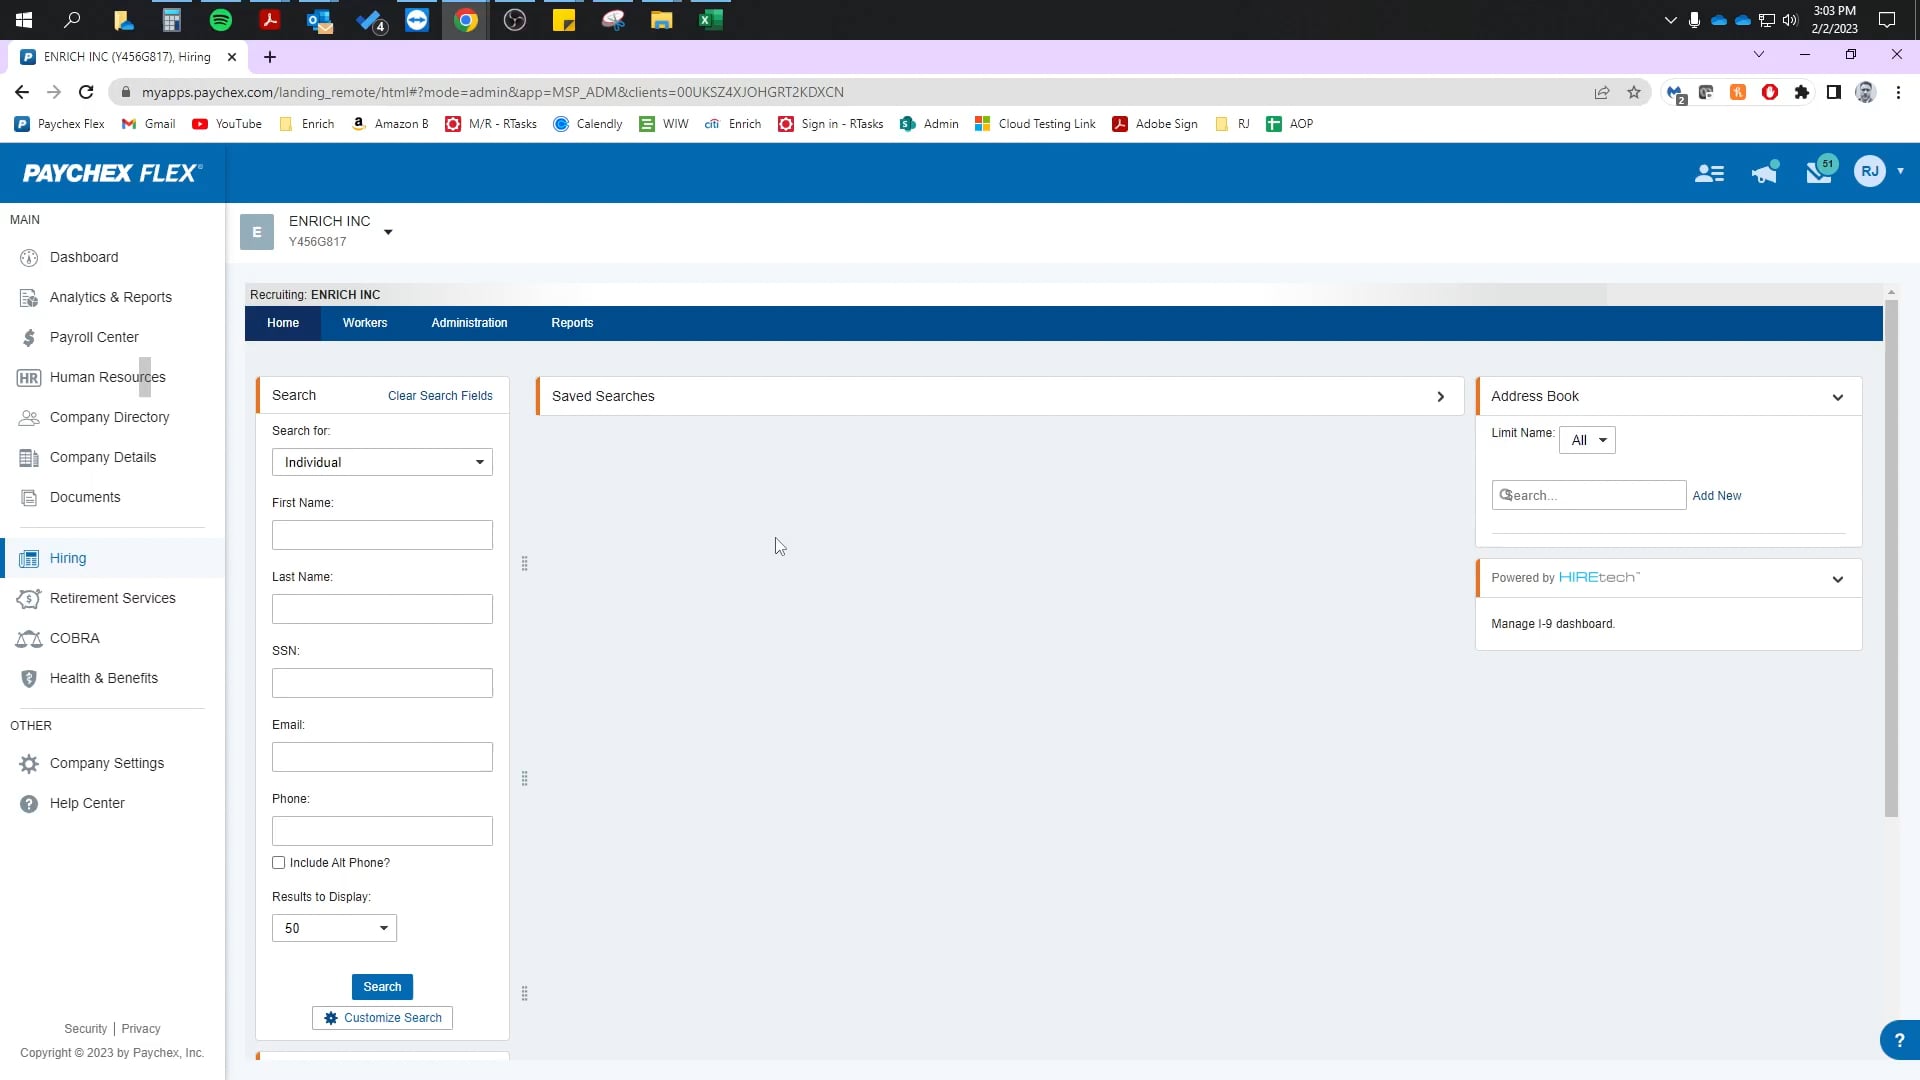1920x1080 pixels.
Task: Open the Search for Individual dropdown
Action: [x=382, y=462]
